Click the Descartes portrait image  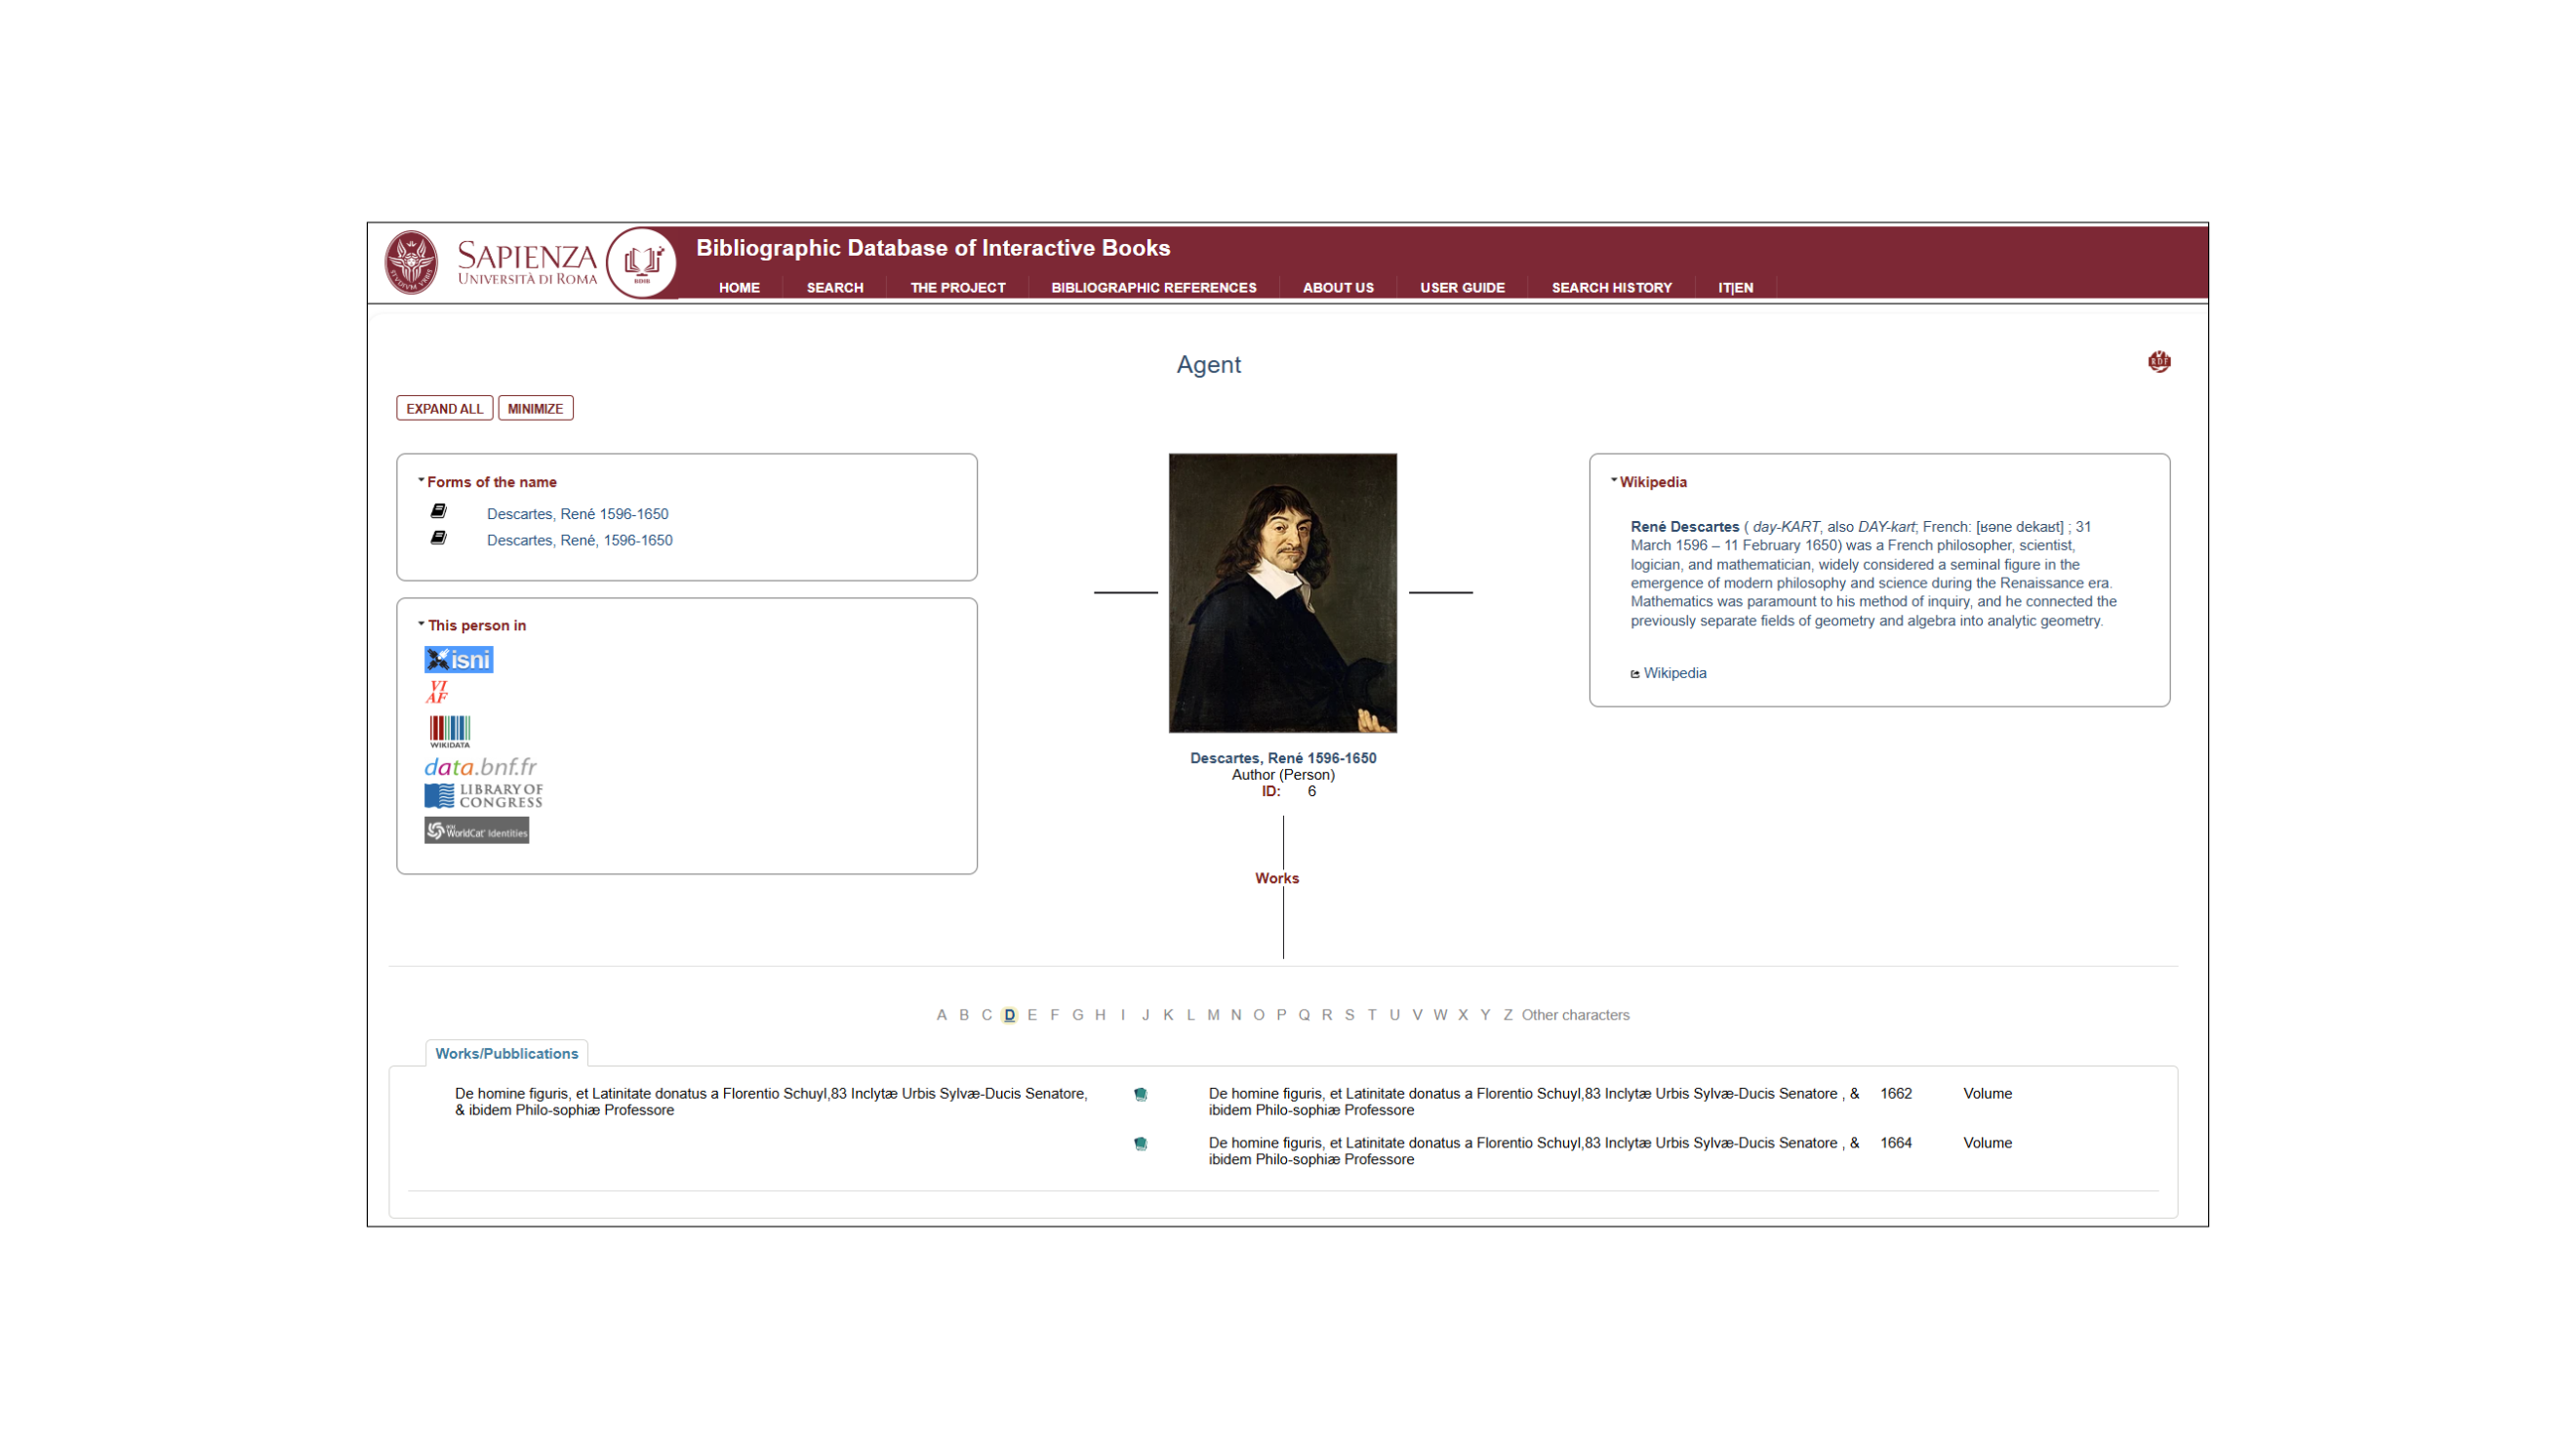click(1282, 593)
